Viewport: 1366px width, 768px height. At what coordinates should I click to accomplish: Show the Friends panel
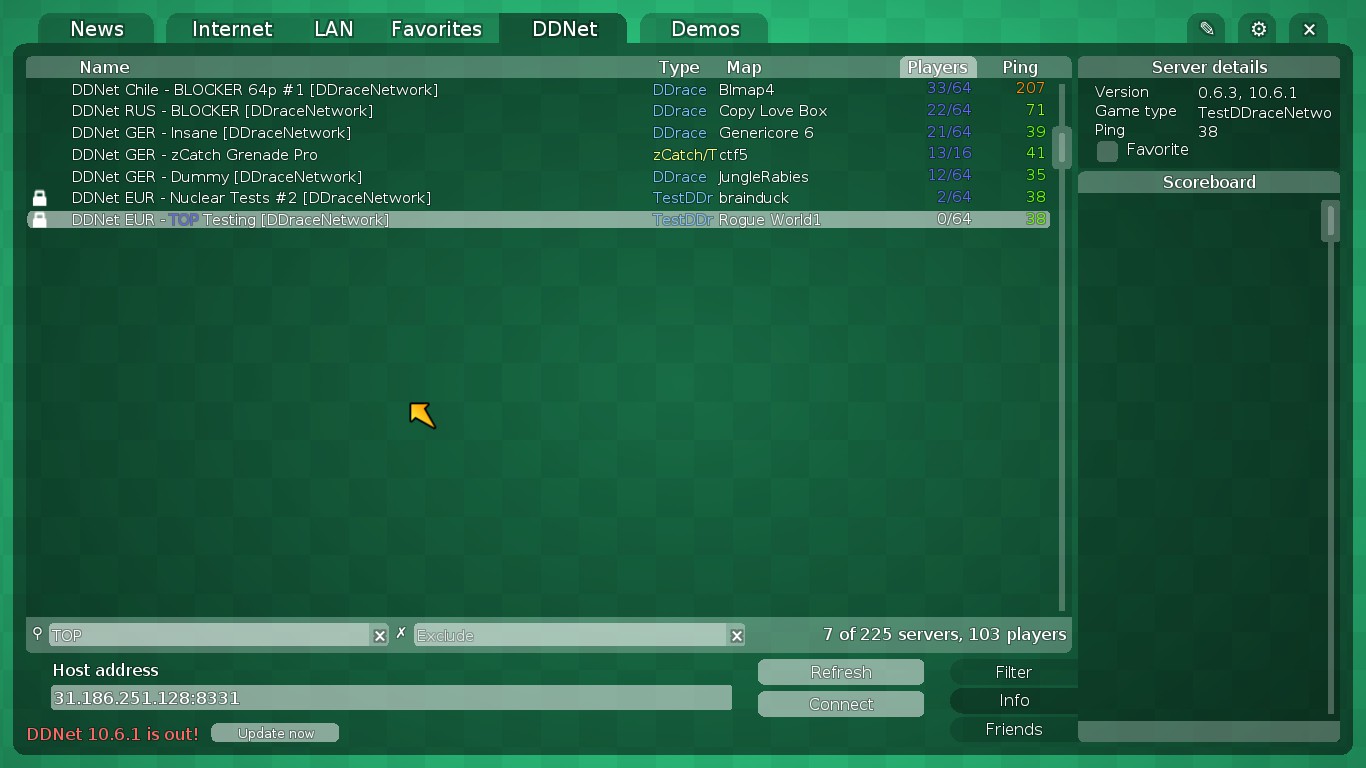[x=1013, y=730]
